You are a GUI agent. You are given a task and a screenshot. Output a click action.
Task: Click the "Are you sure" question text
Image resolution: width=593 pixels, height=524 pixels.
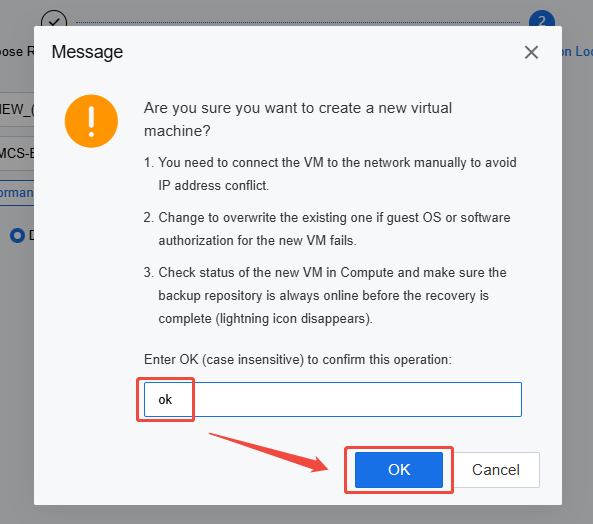click(298, 119)
